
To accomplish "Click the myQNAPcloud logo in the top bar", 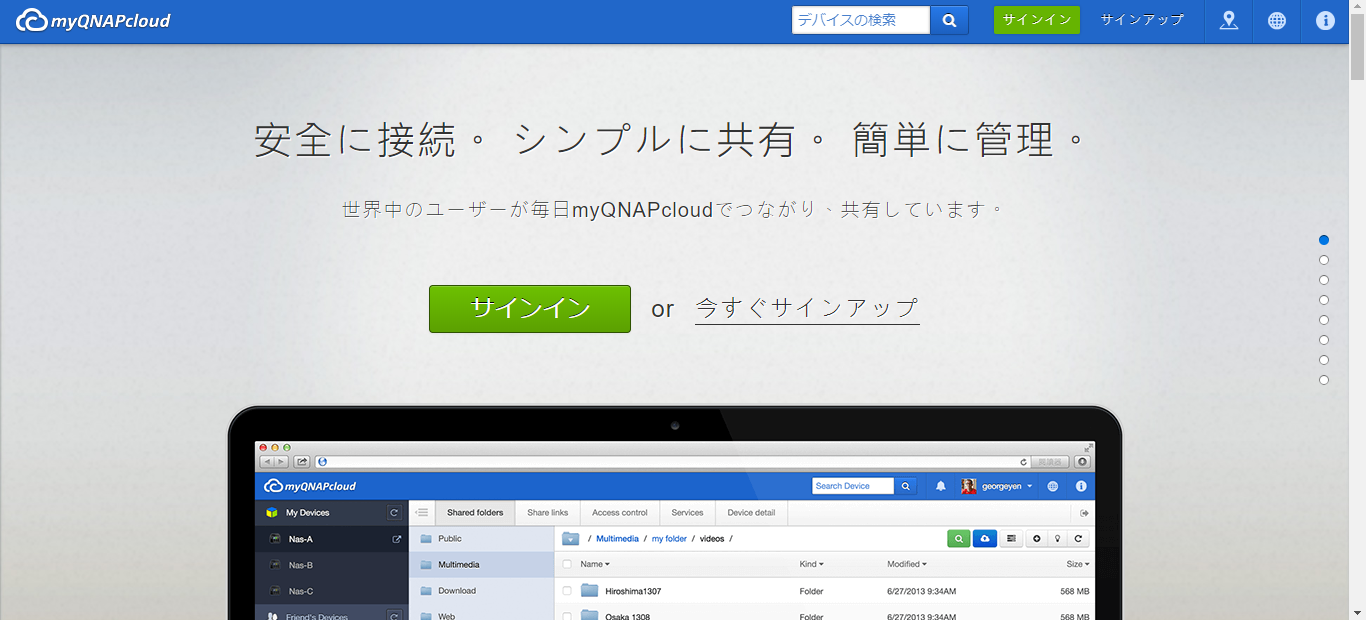I will [x=93, y=20].
